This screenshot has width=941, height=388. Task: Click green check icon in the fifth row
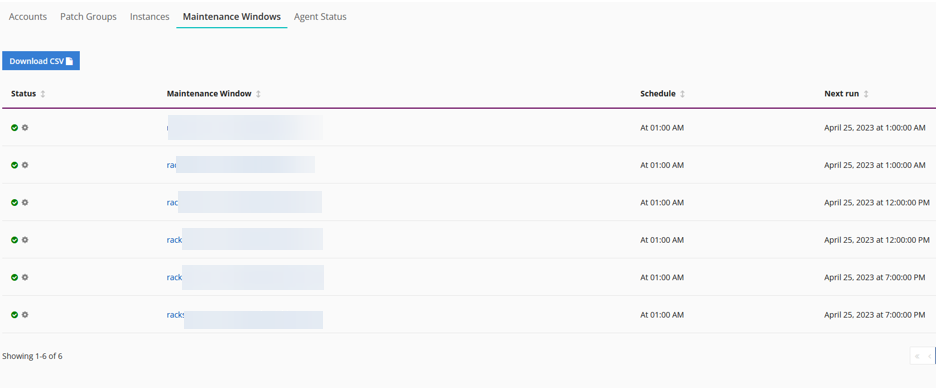[14, 278]
